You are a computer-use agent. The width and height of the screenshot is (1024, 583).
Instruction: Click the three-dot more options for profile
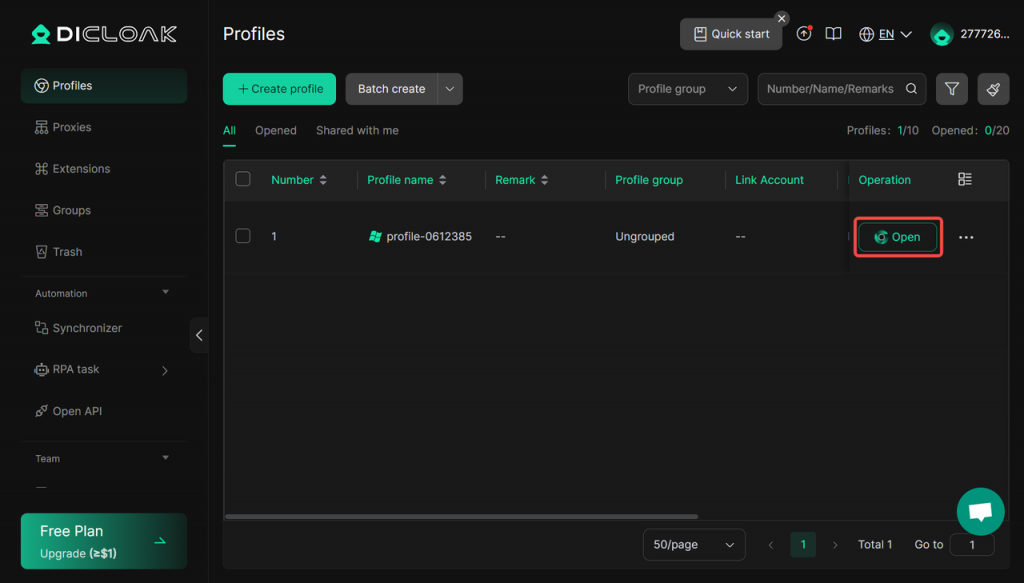pyautogui.click(x=966, y=238)
